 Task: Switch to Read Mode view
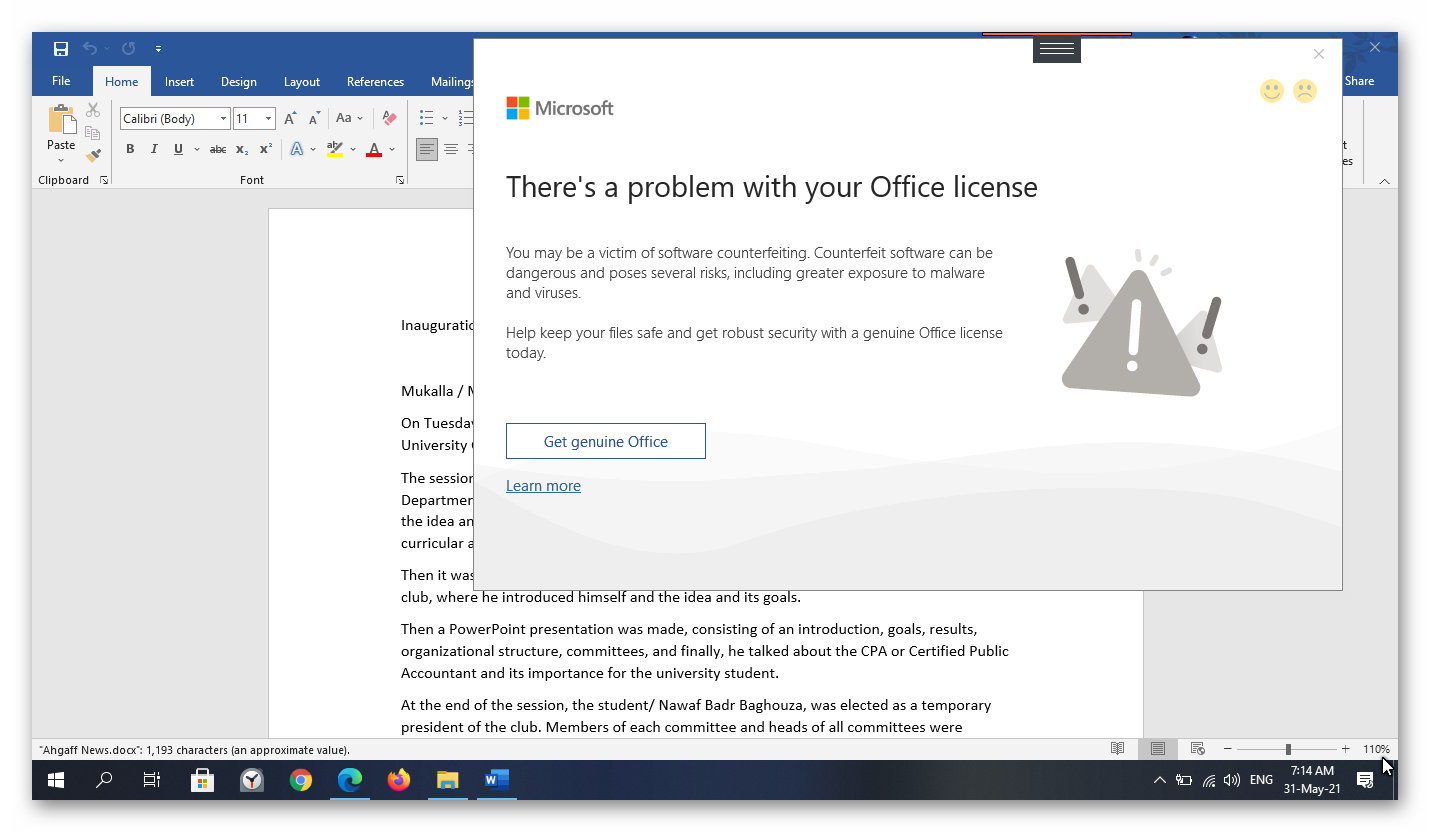[x=1118, y=749]
